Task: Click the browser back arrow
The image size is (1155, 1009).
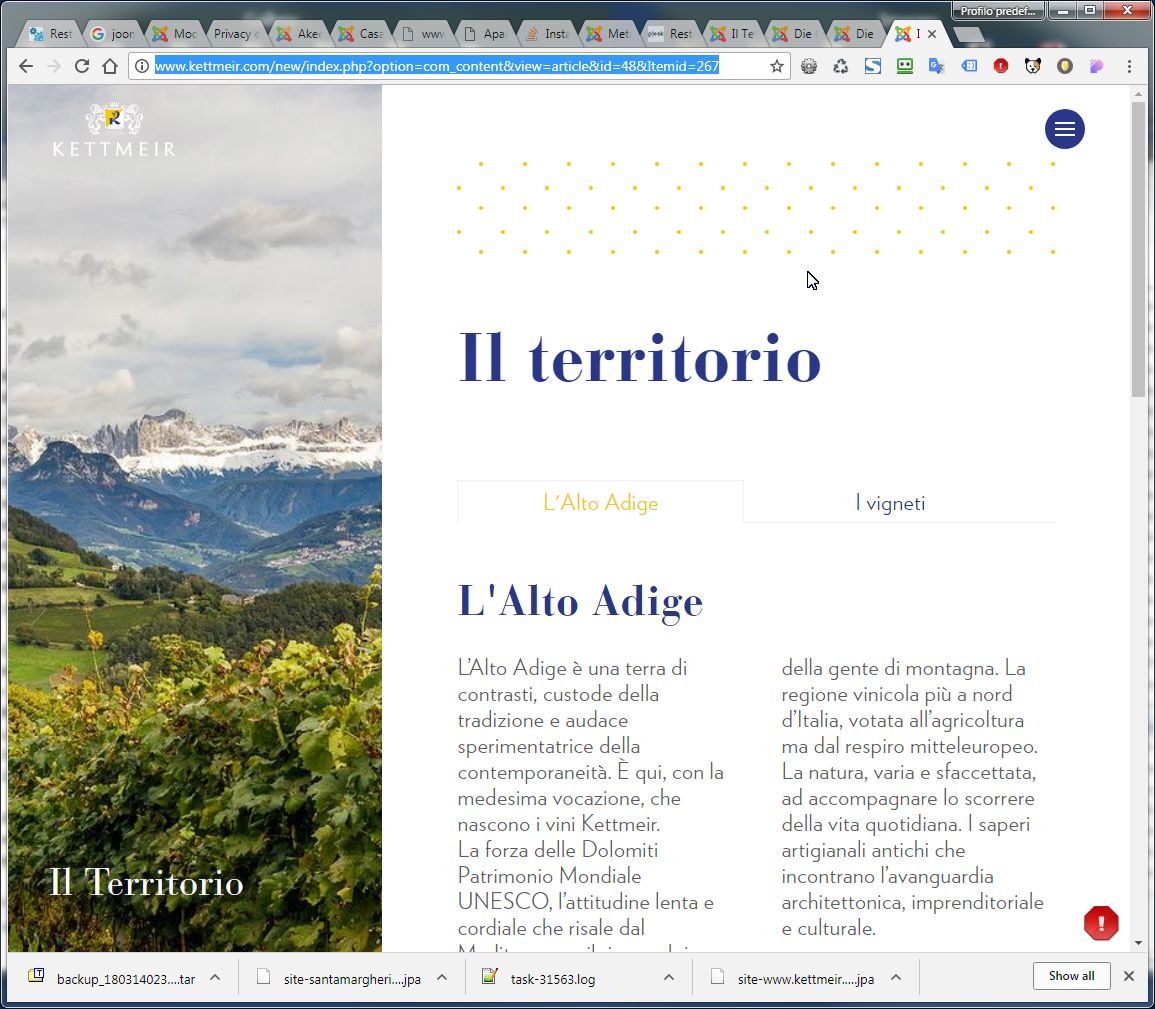Action: [26, 66]
